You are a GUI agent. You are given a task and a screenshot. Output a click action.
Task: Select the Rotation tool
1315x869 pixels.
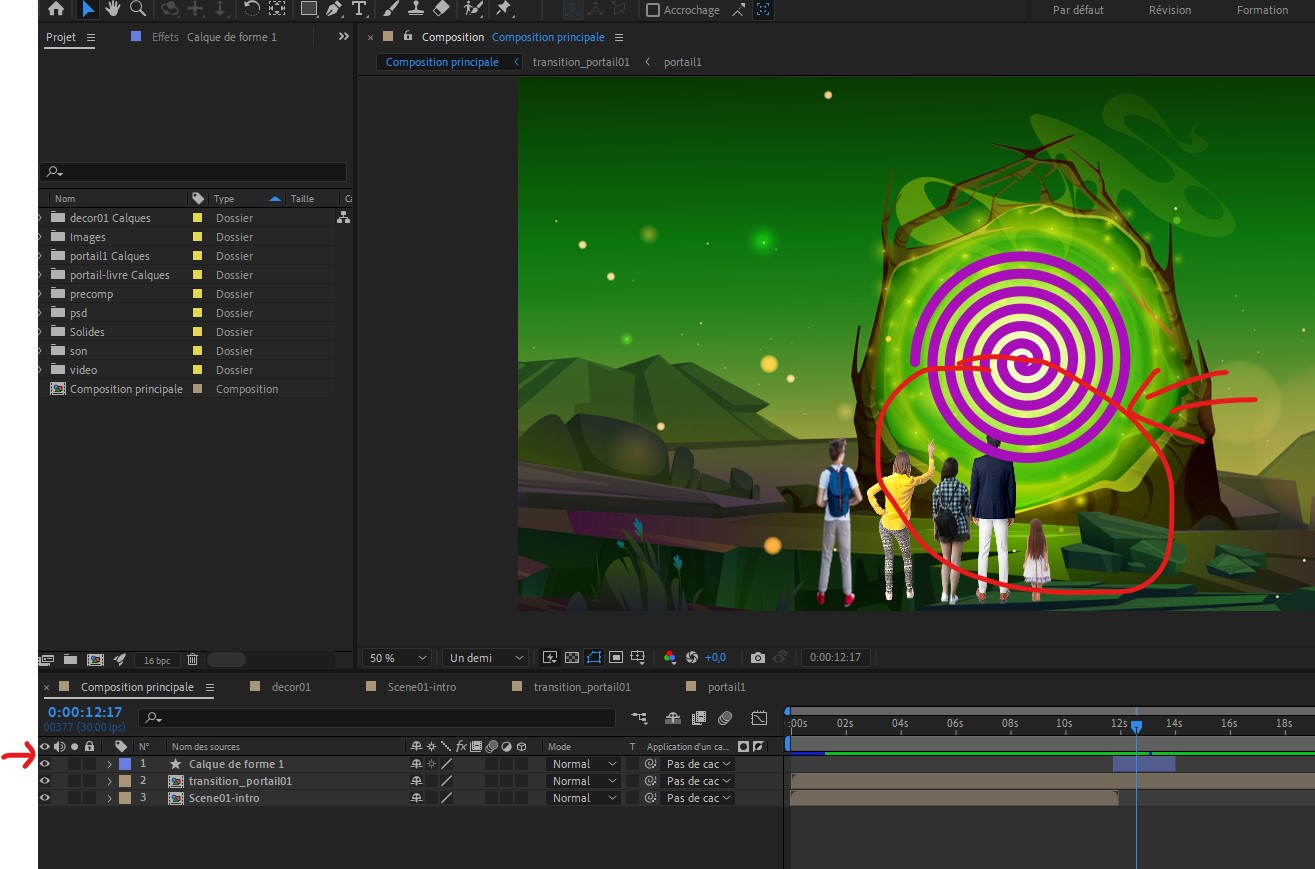pyautogui.click(x=252, y=9)
